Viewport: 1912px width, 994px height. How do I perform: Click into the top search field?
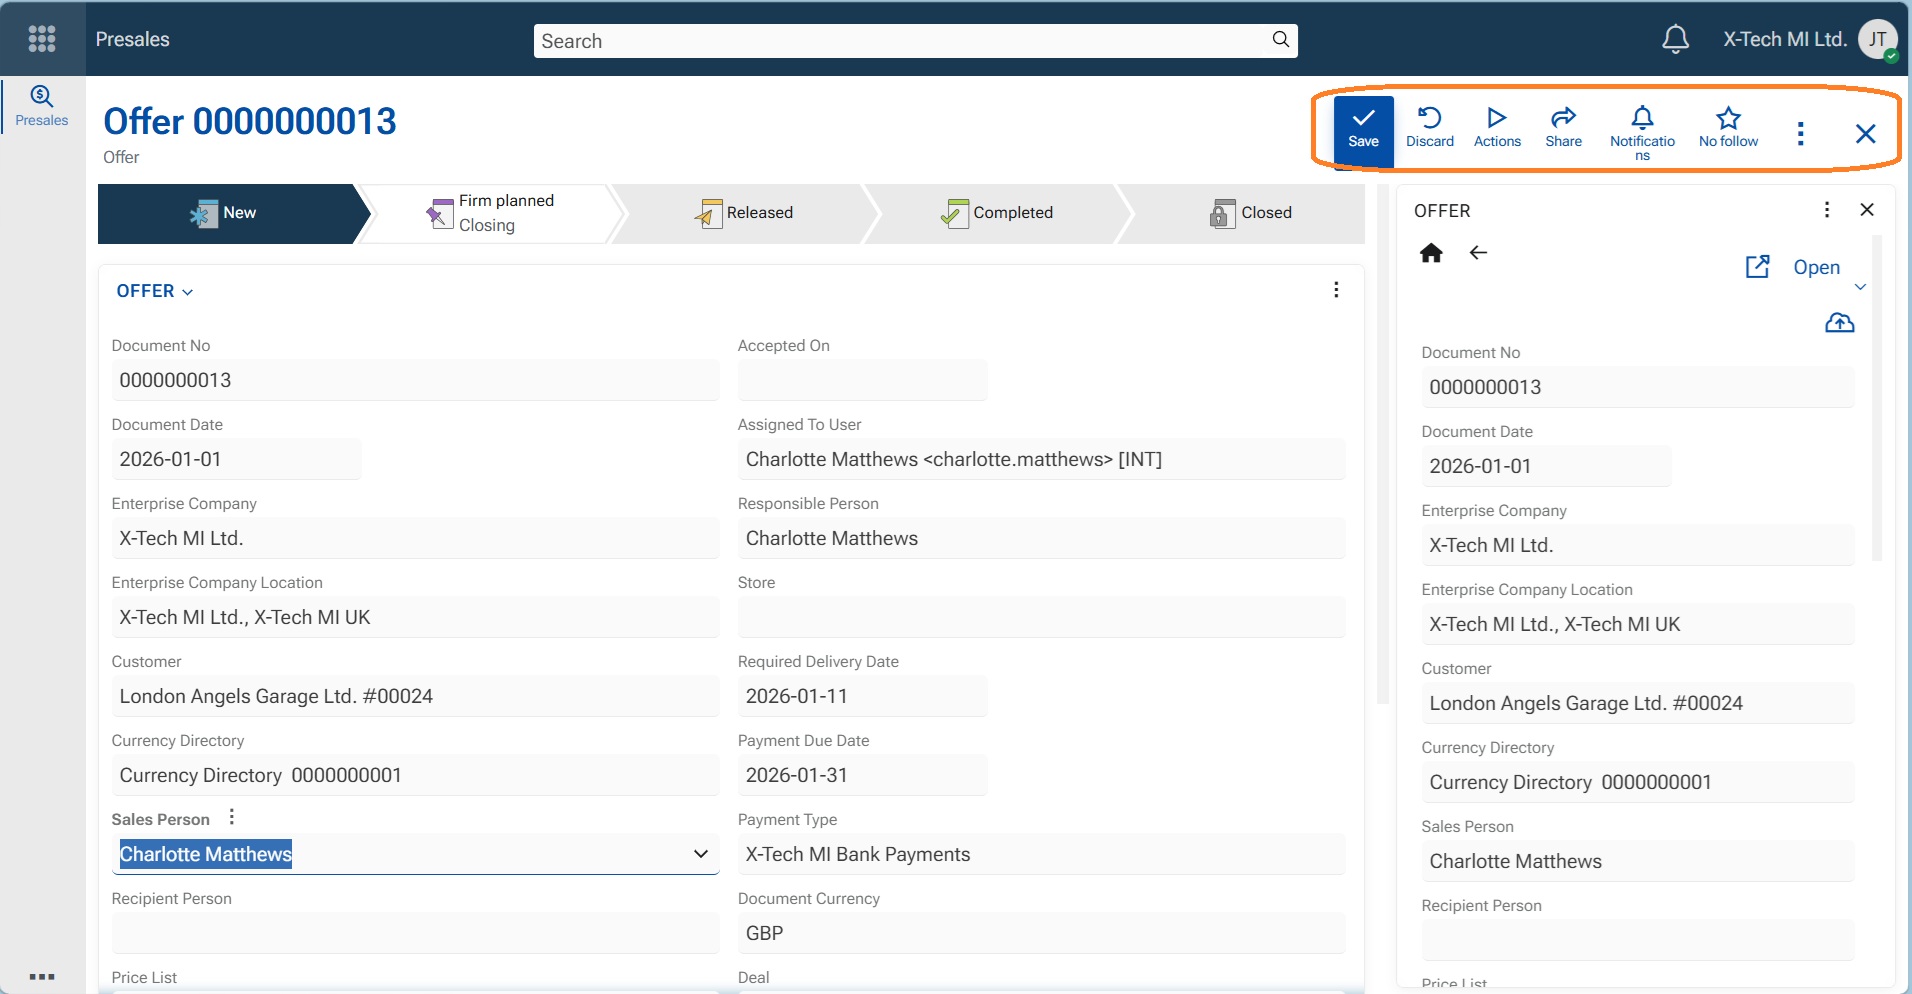(900, 41)
